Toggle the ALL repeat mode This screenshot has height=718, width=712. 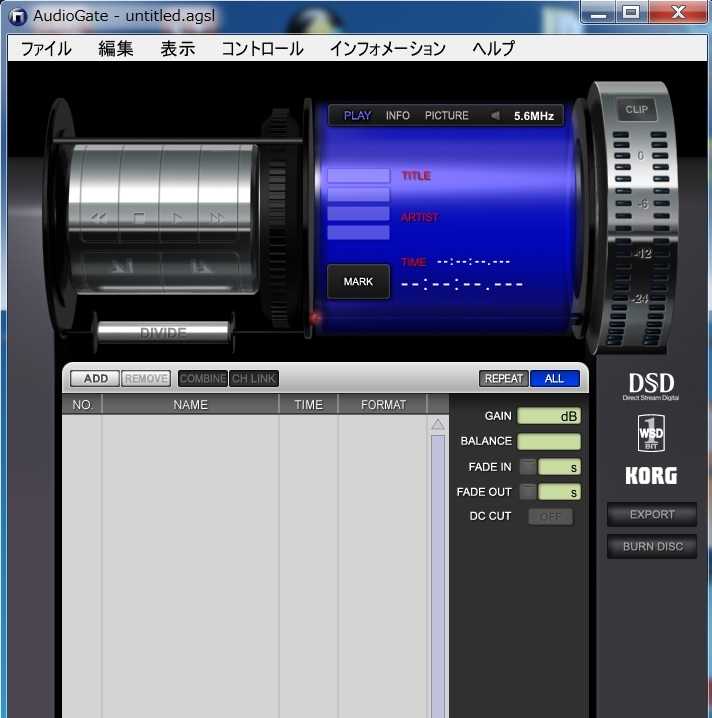pos(554,379)
